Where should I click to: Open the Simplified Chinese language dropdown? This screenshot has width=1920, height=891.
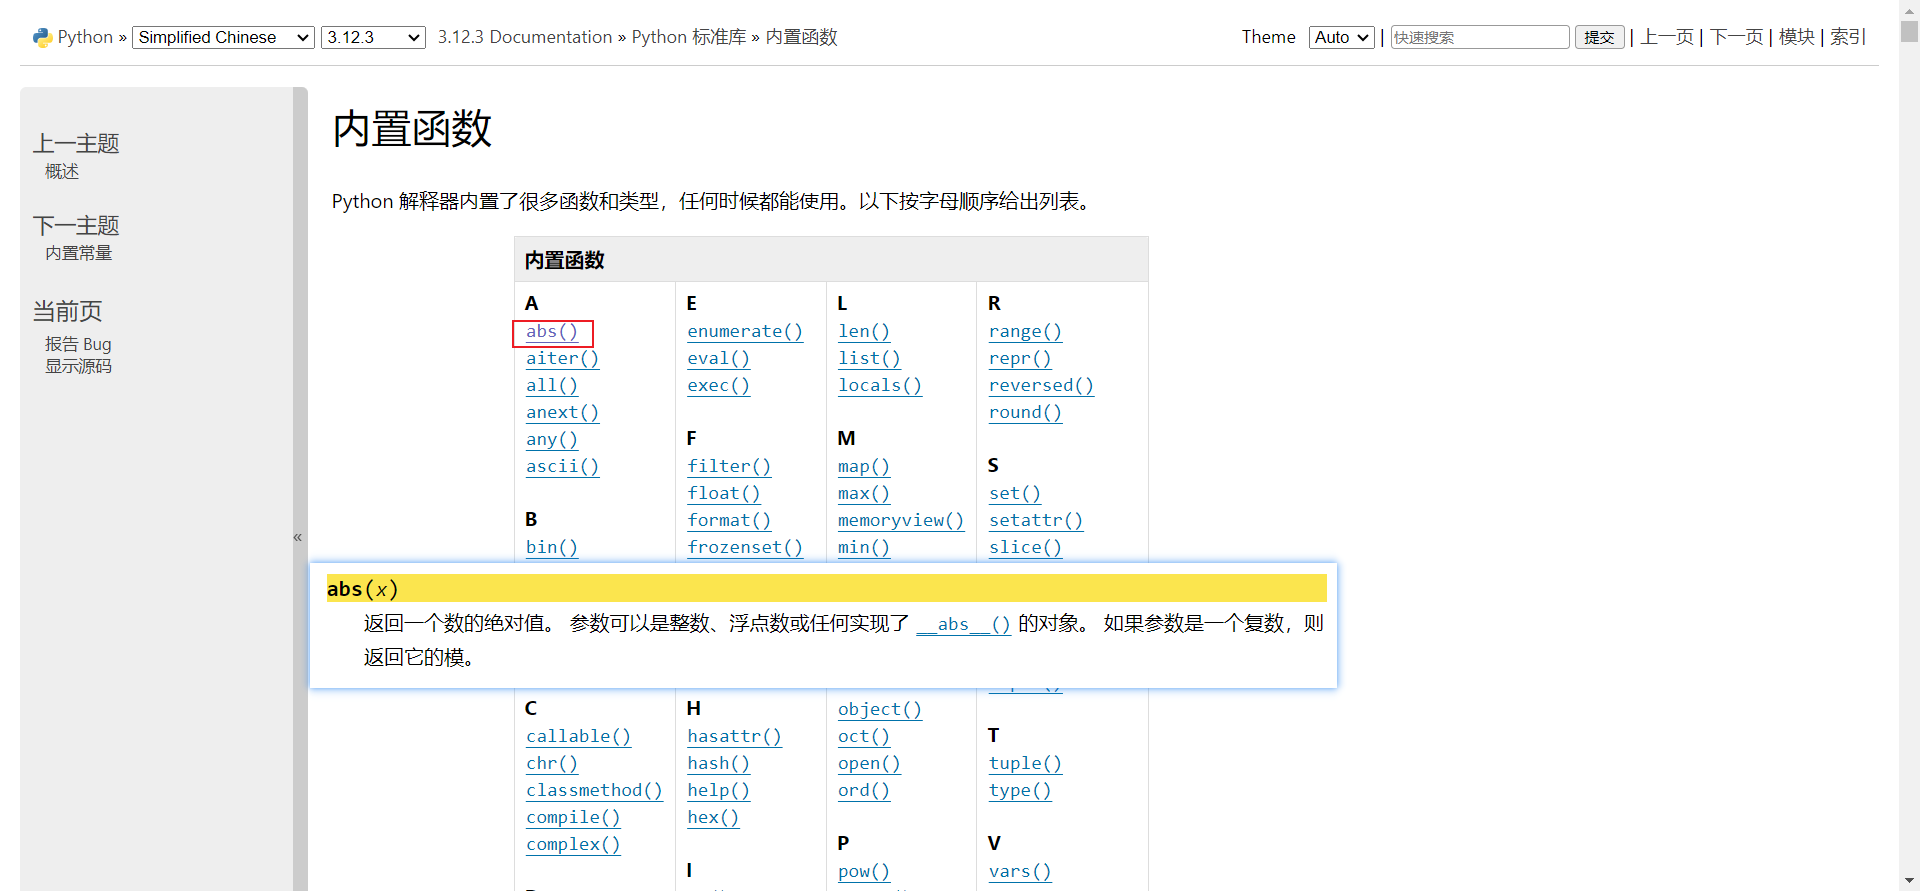pos(223,37)
